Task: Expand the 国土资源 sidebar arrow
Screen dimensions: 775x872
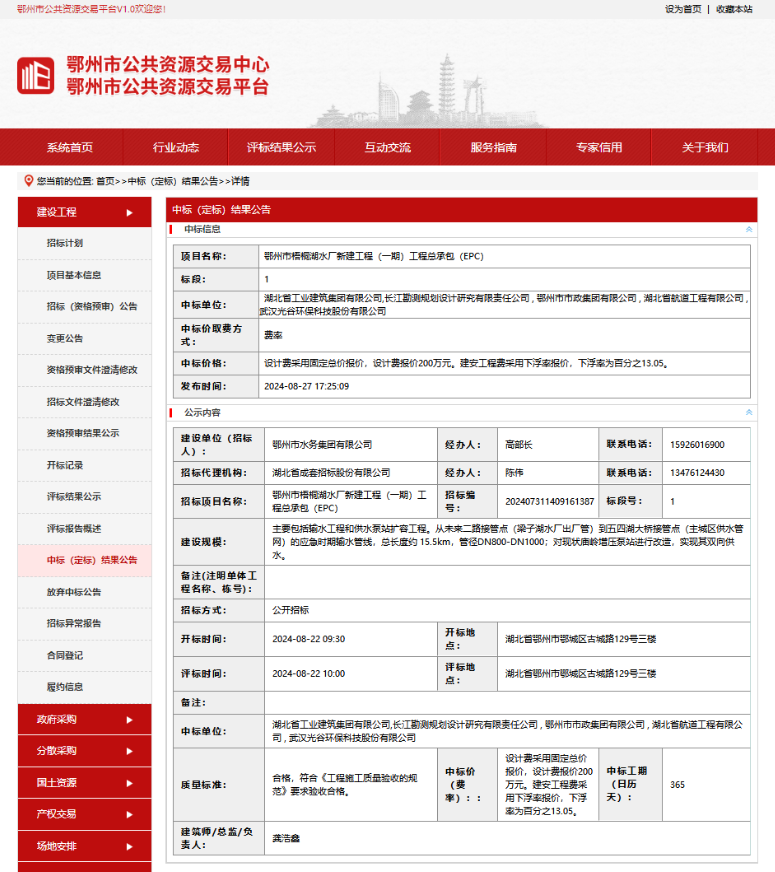Action: (x=130, y=783)
